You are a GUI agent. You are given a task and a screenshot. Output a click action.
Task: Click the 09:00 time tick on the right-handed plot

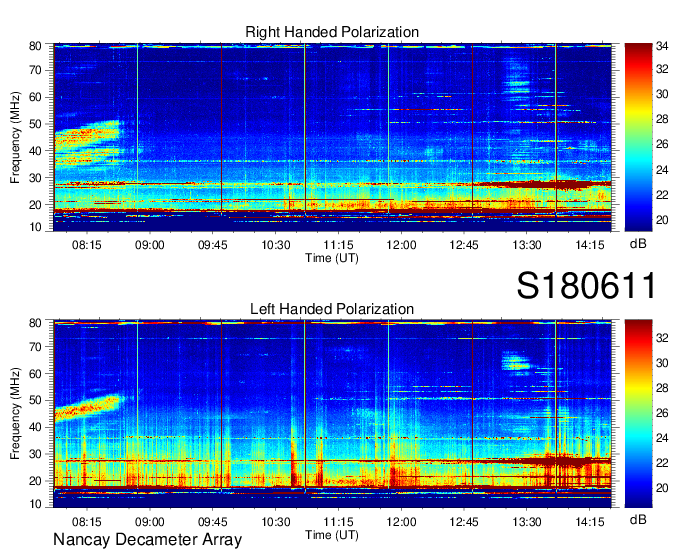coord(150,245)
